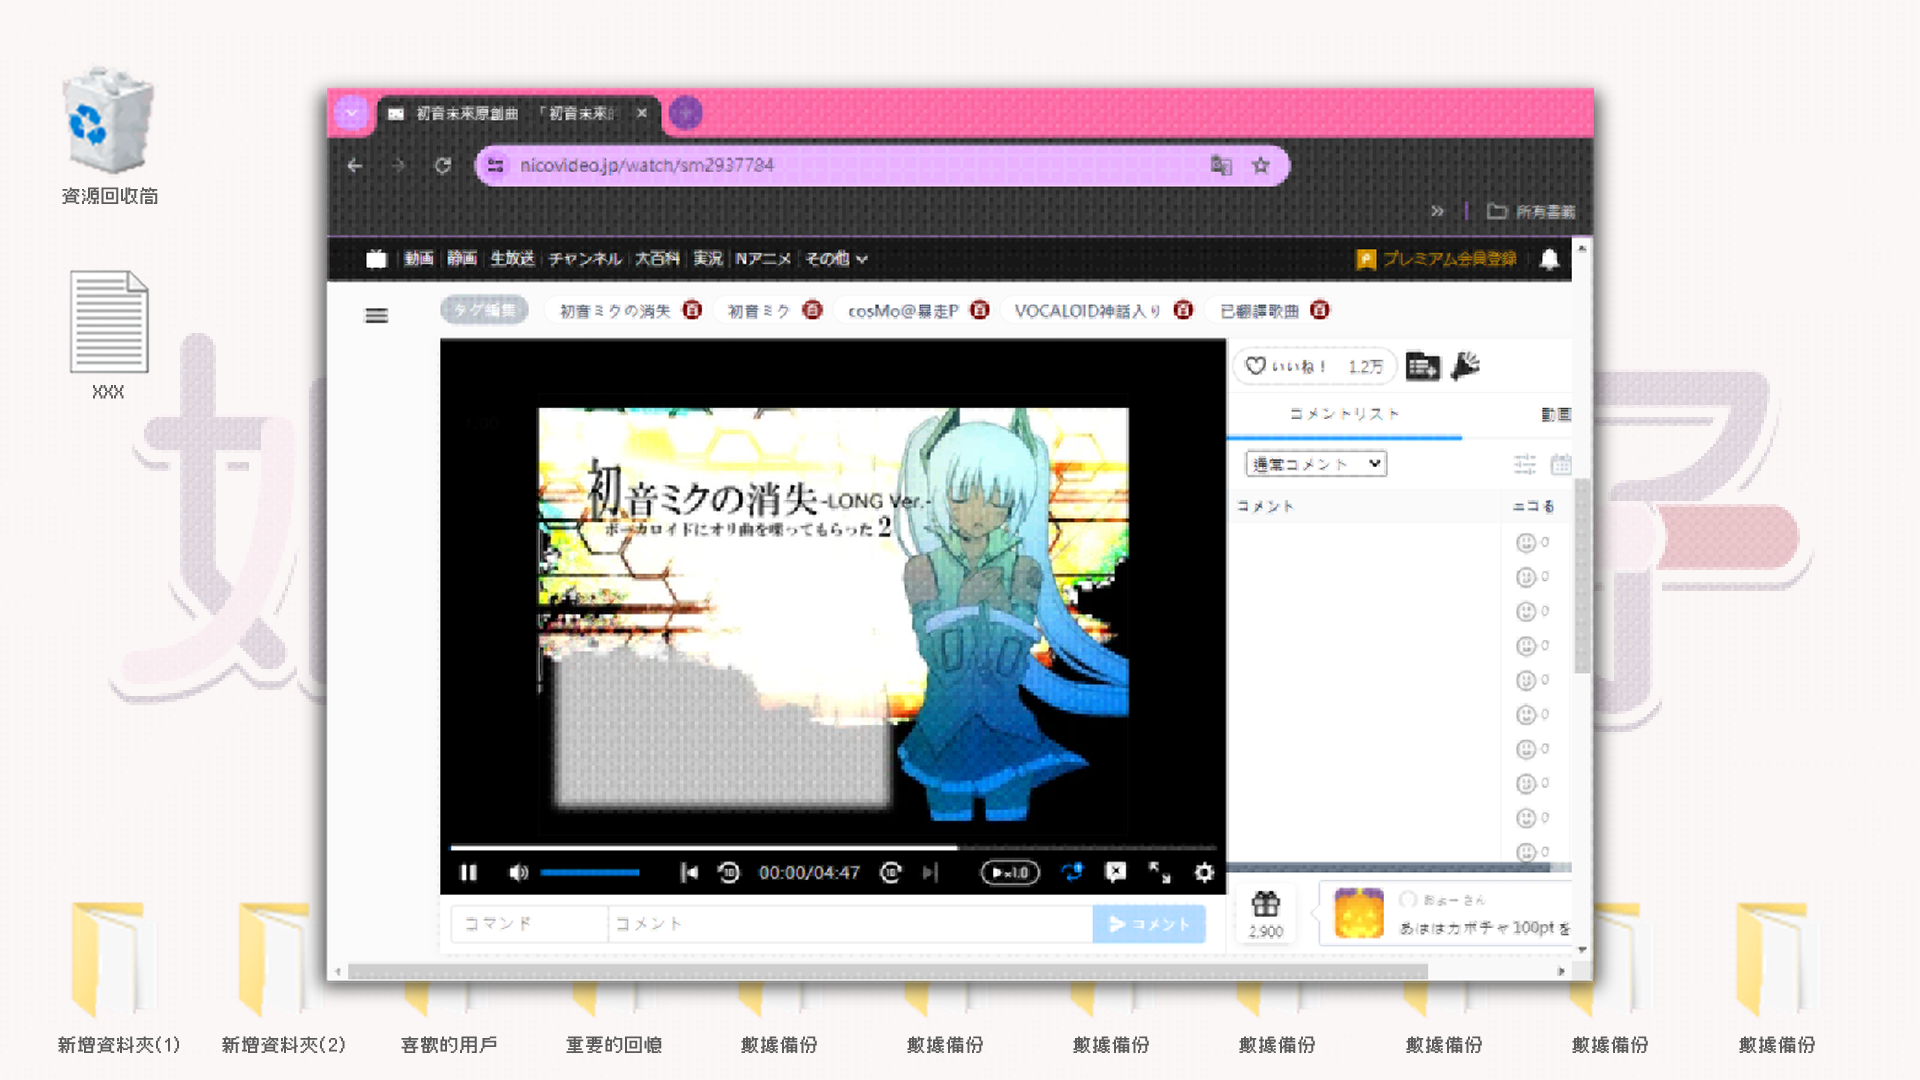Click プレミアム会員登録 link
The image size is (1920, 1080).
[x=1437, y=259]
